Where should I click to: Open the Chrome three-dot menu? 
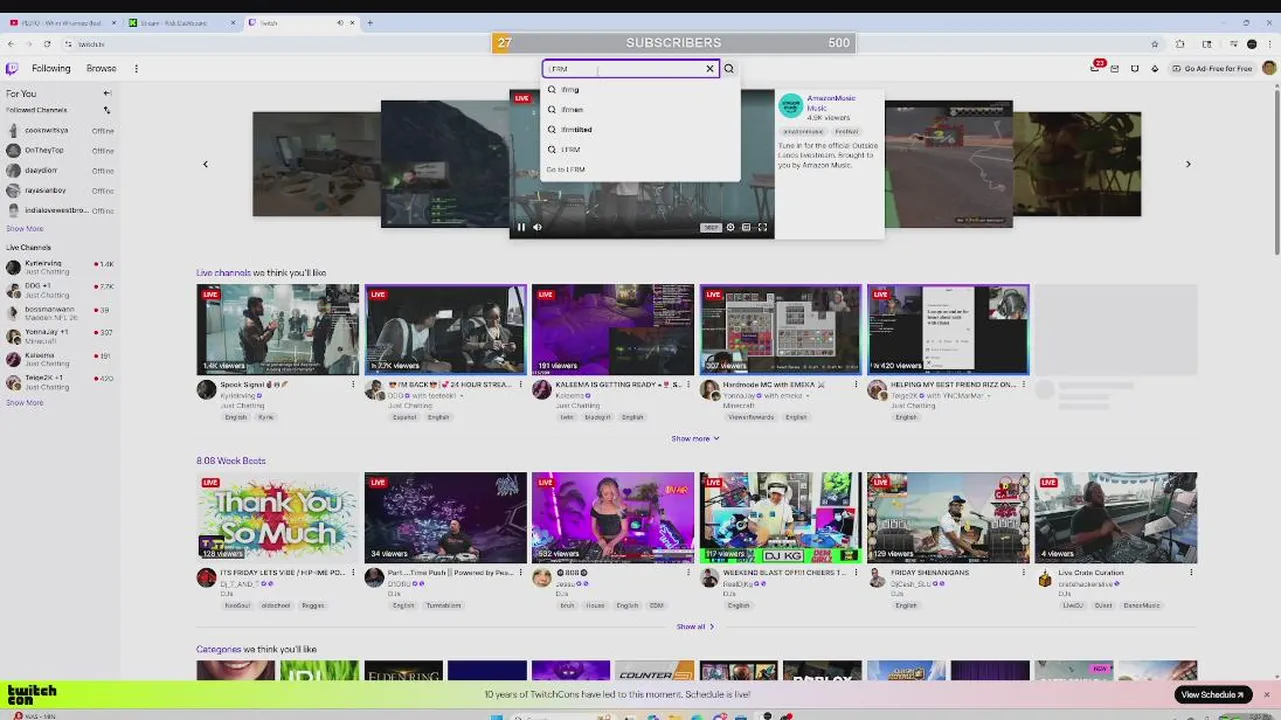[1270, 44]
